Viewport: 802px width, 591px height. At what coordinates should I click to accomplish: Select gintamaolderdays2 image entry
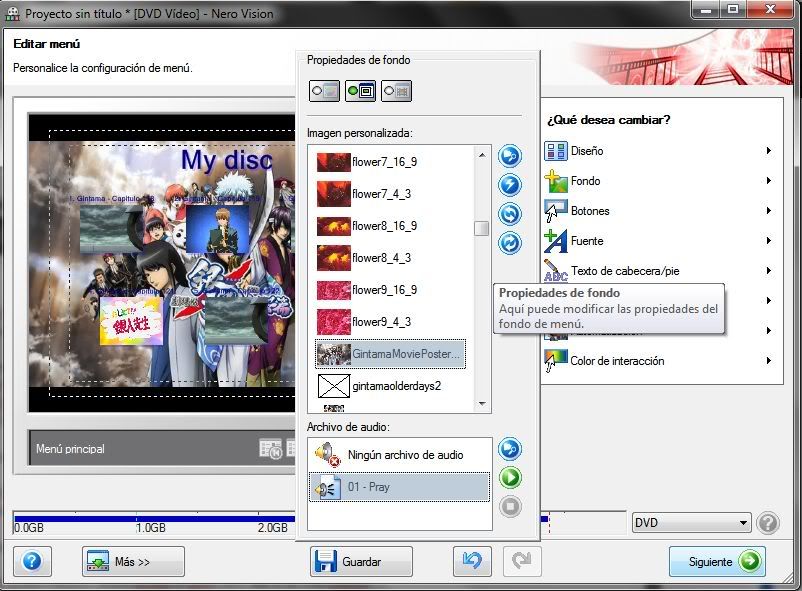click(391, 386)
